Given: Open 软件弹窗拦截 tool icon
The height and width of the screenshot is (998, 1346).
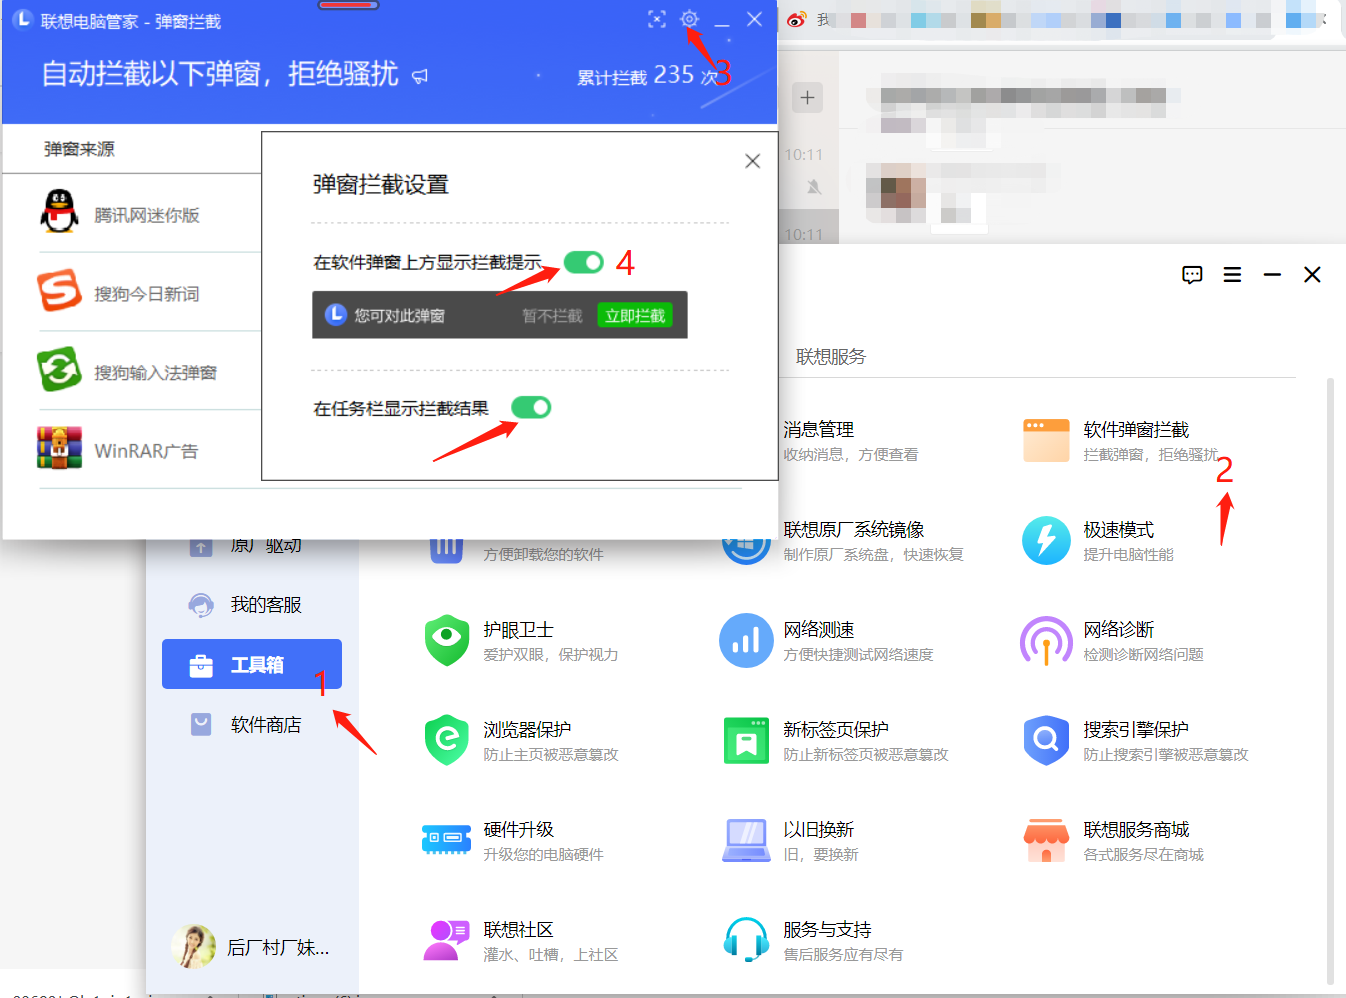Looking at the screenshot, I should (x=1046, y=440).
